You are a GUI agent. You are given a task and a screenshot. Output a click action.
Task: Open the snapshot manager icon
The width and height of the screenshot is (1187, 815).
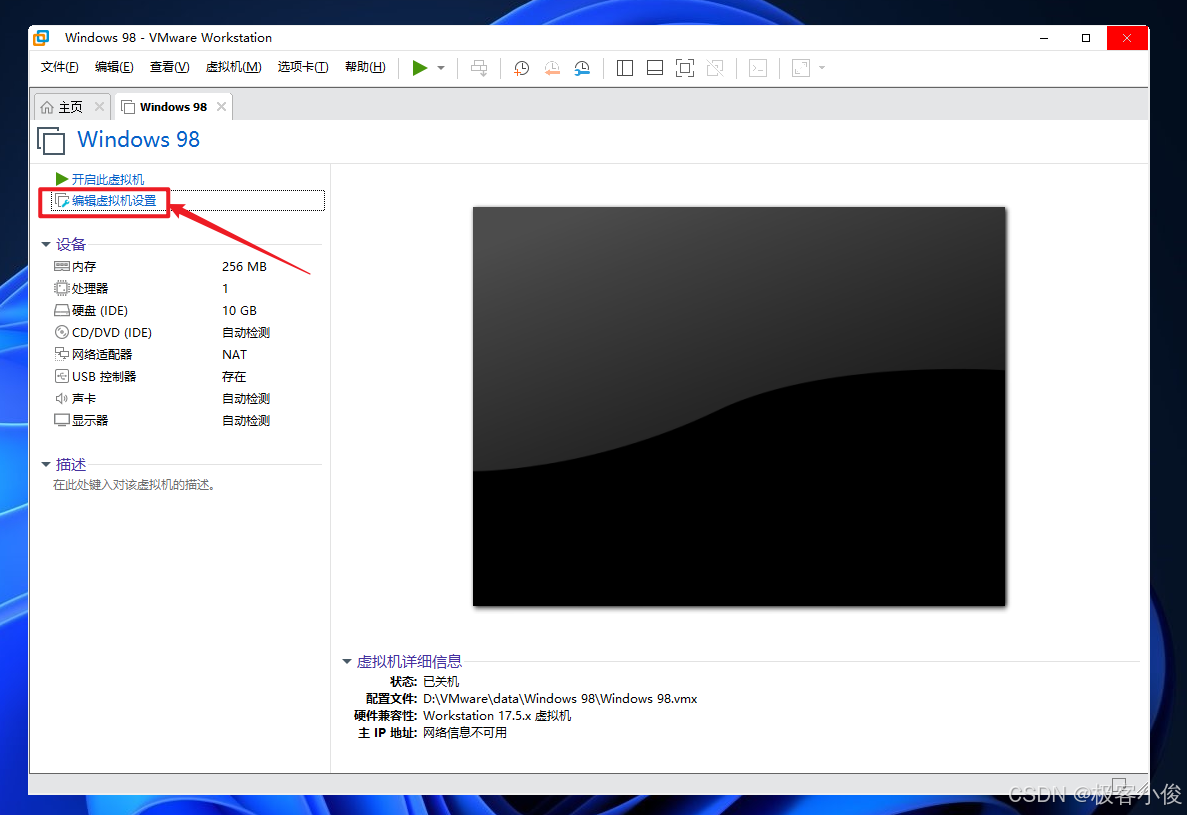(x=582, y=68)
